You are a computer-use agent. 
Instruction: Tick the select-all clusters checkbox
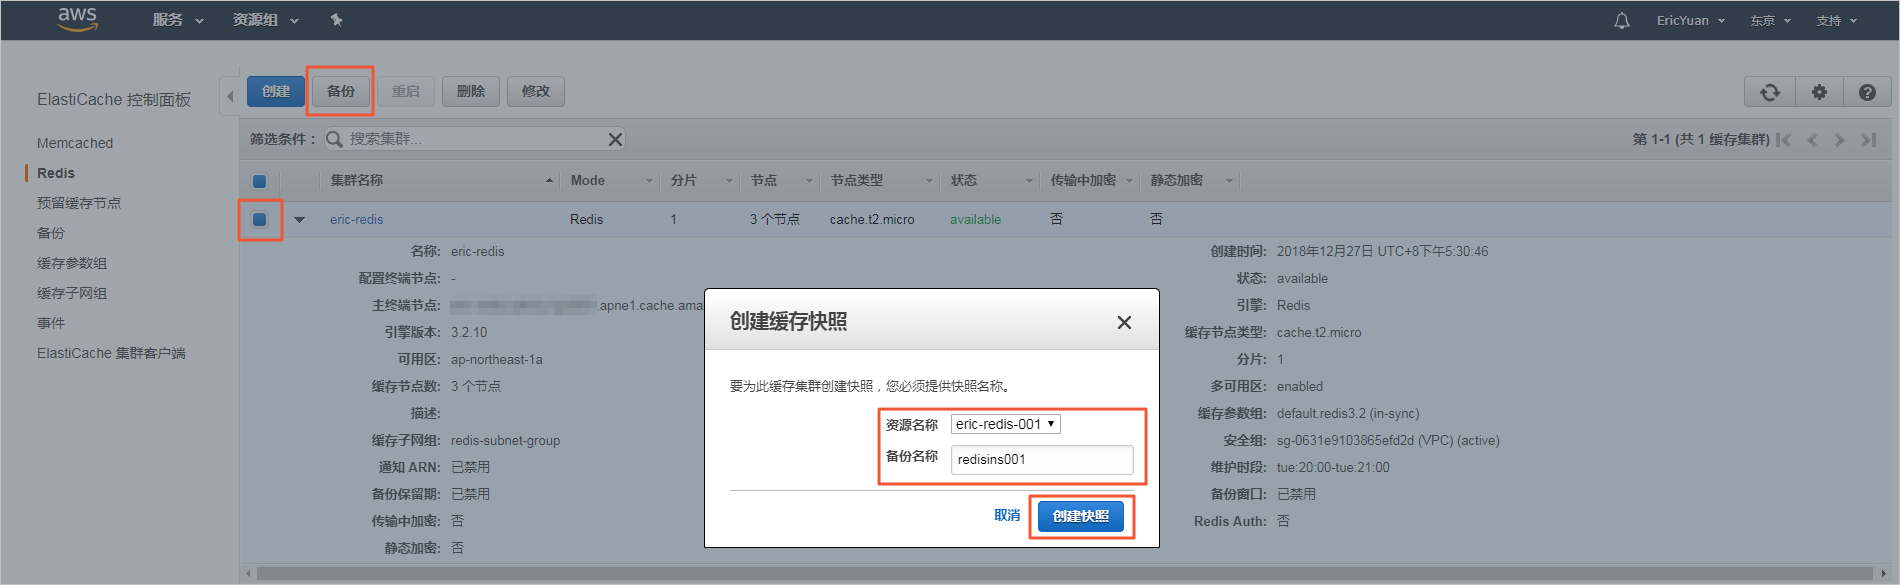[259, 181]
